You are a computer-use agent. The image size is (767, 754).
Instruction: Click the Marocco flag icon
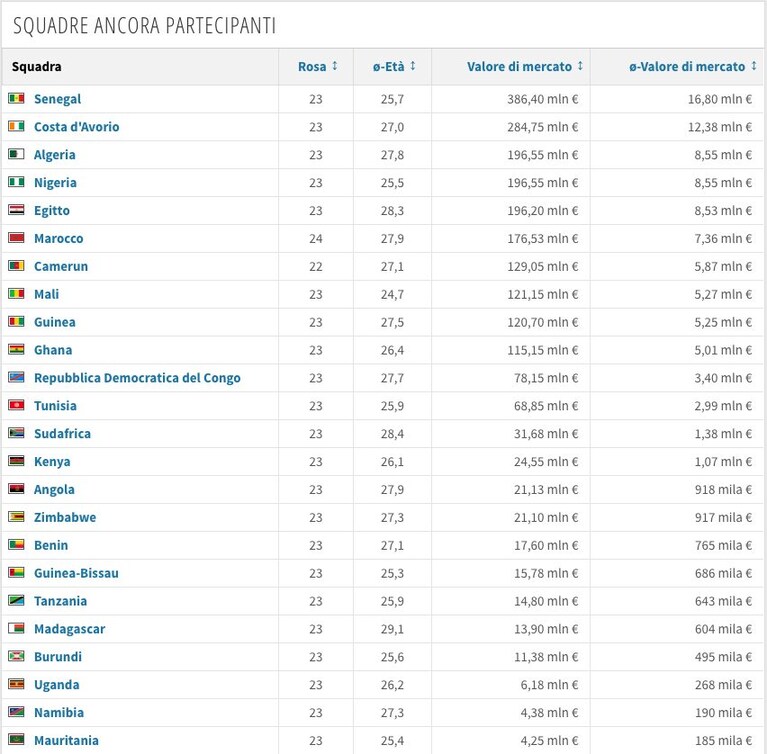coord(16,238)
